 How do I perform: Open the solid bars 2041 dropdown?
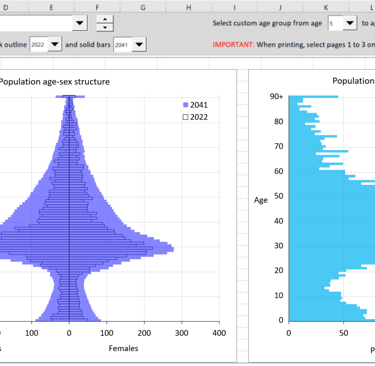coord(139,44)
